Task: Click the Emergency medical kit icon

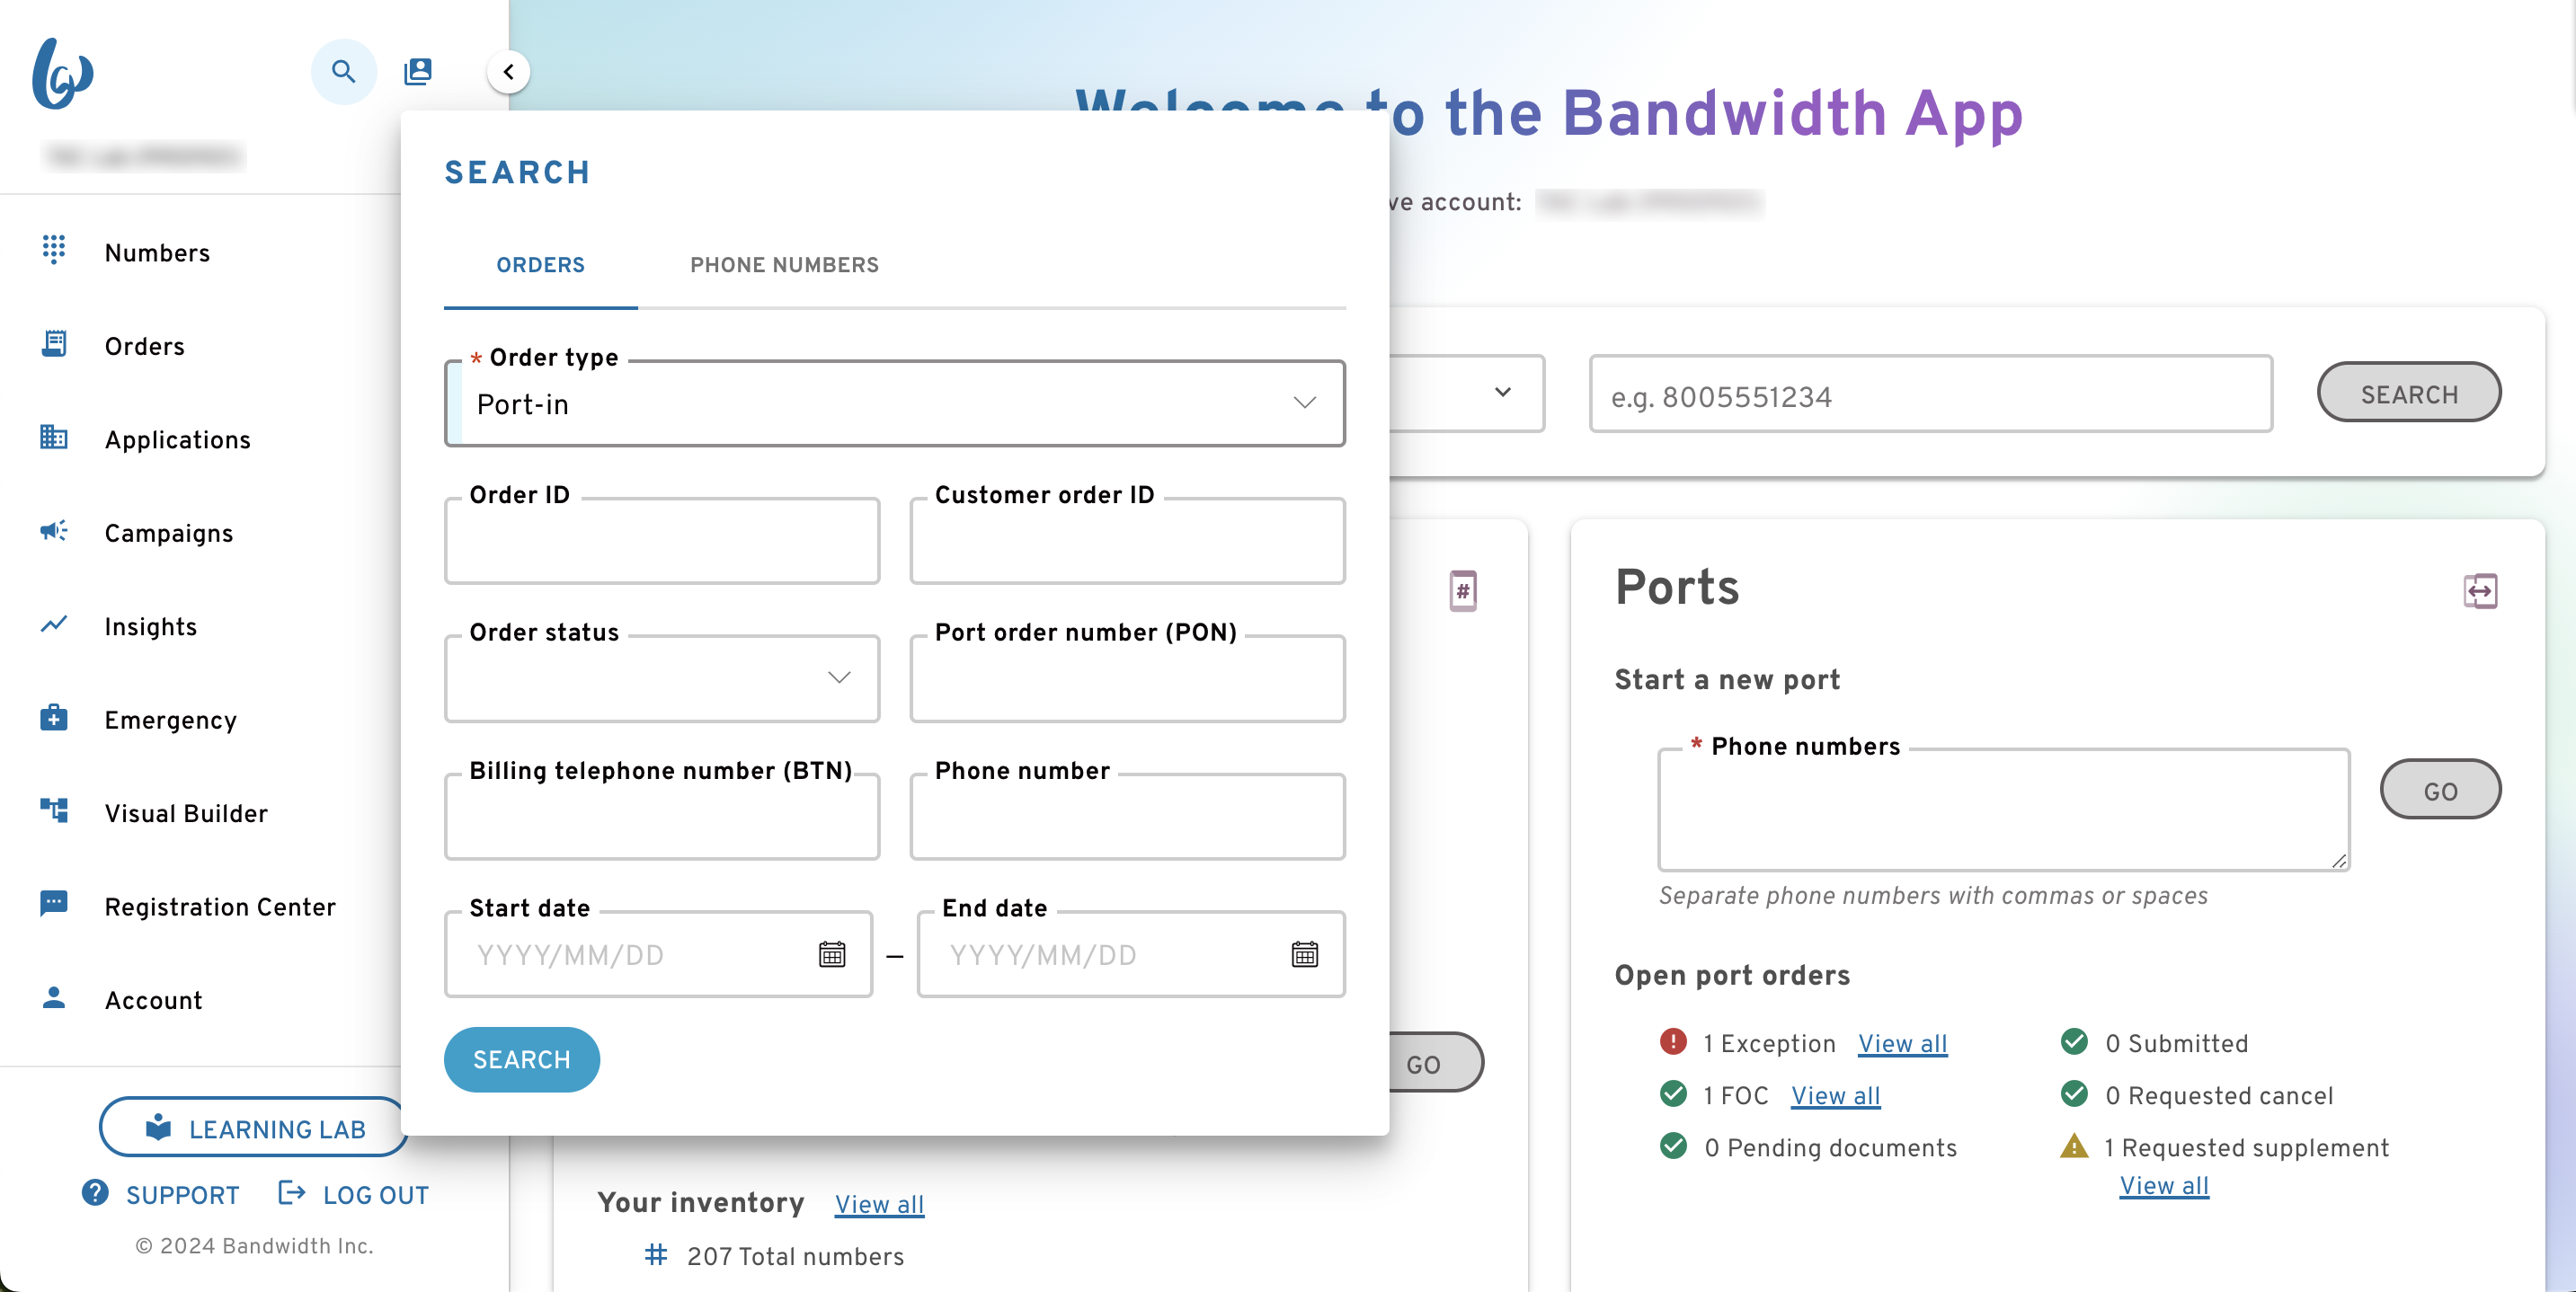Action: click(54, 718)
